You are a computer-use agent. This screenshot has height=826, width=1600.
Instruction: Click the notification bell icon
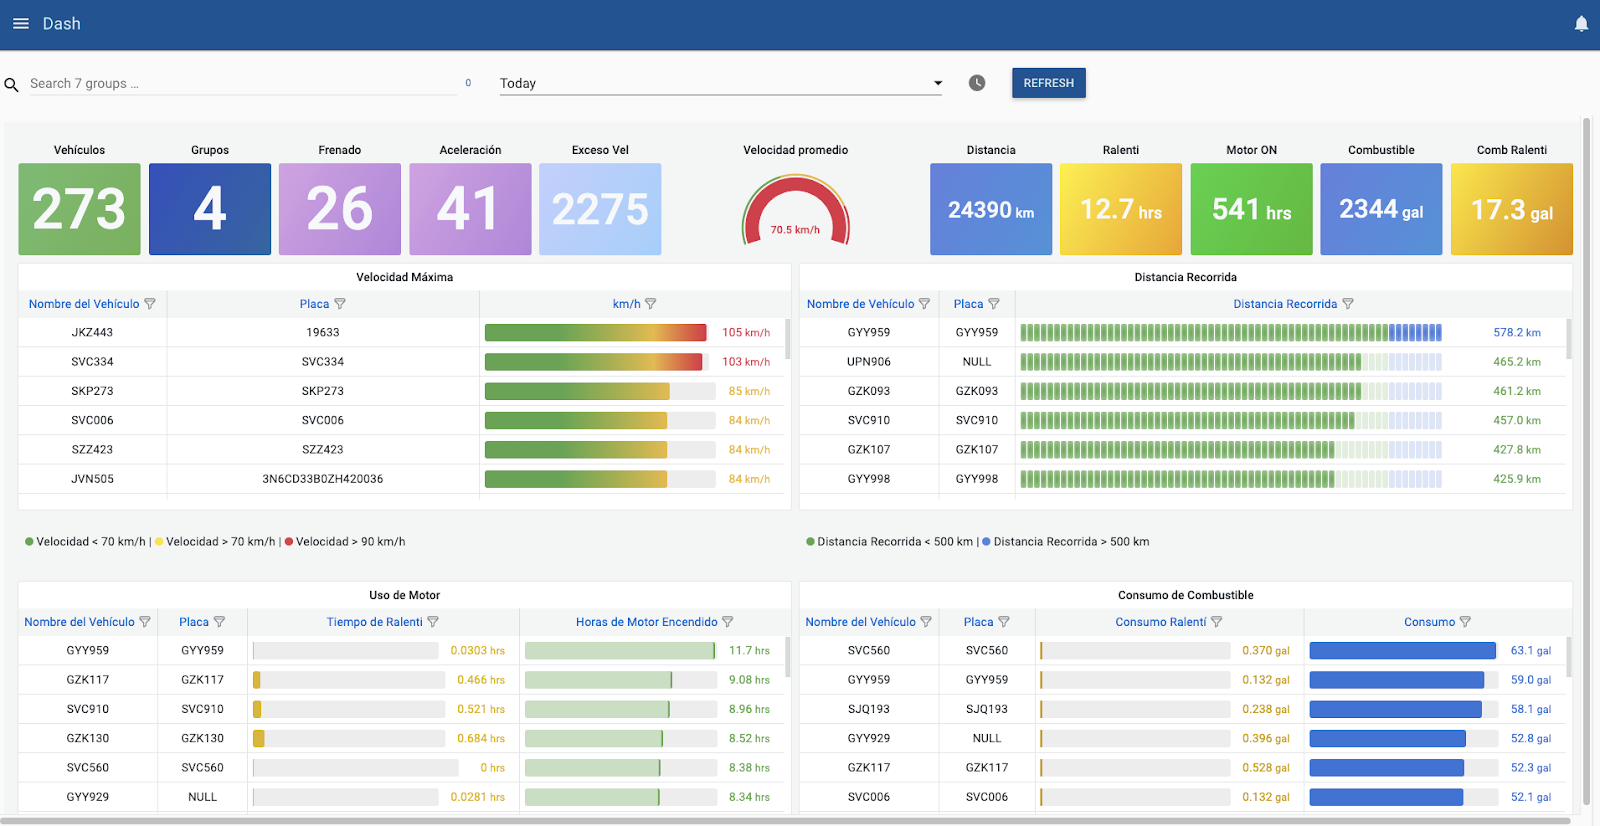1581,24
